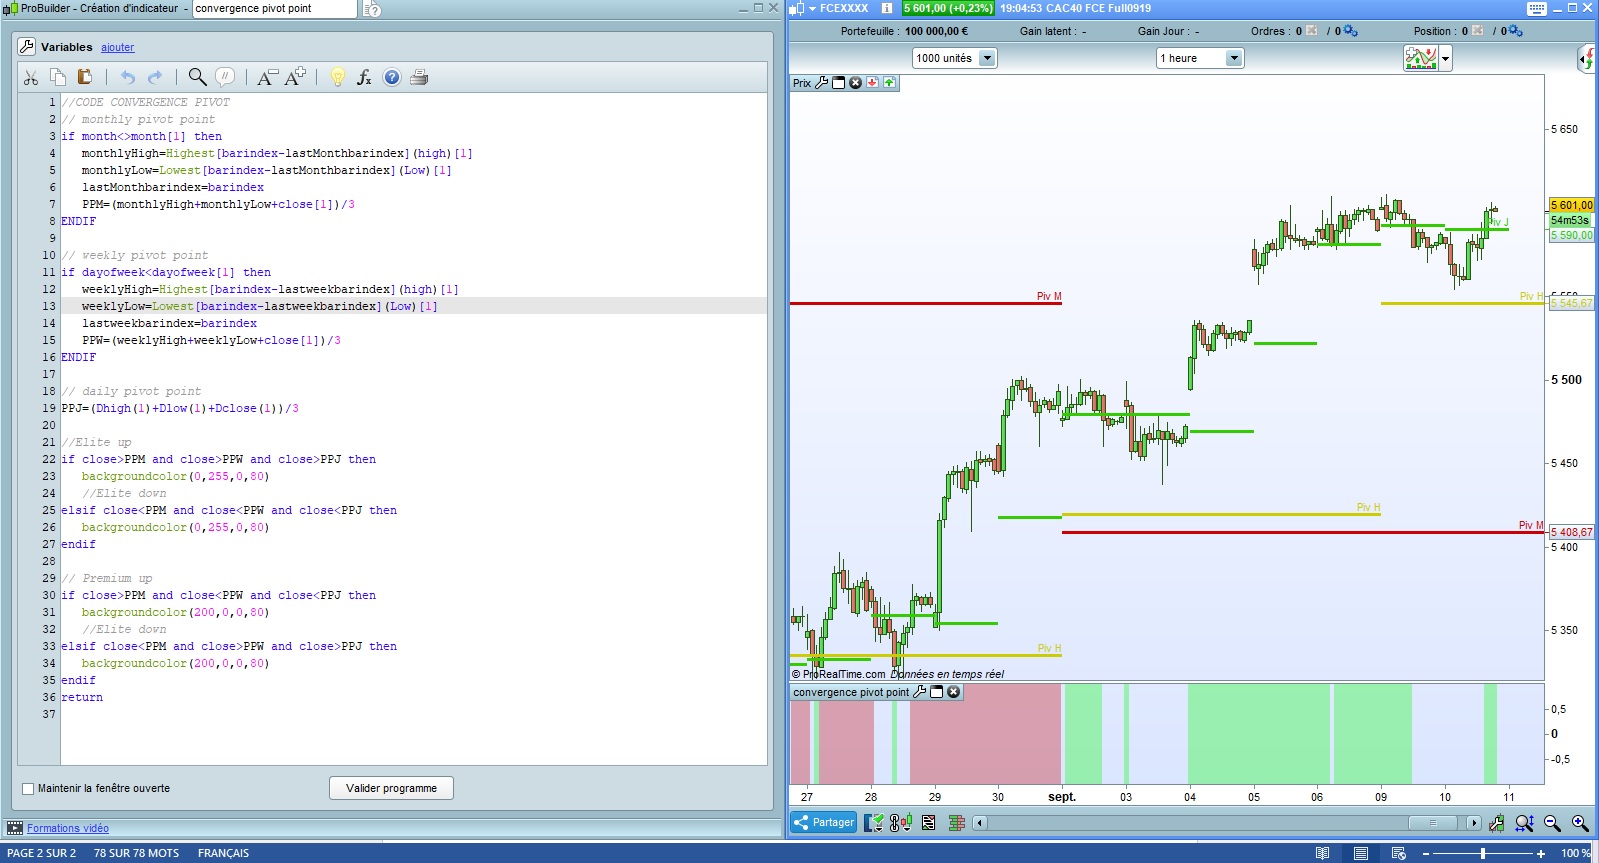Open the order book icon in bottom toolbar
The height and width of the screenshot is (863, 1599).
pos(957,822)
